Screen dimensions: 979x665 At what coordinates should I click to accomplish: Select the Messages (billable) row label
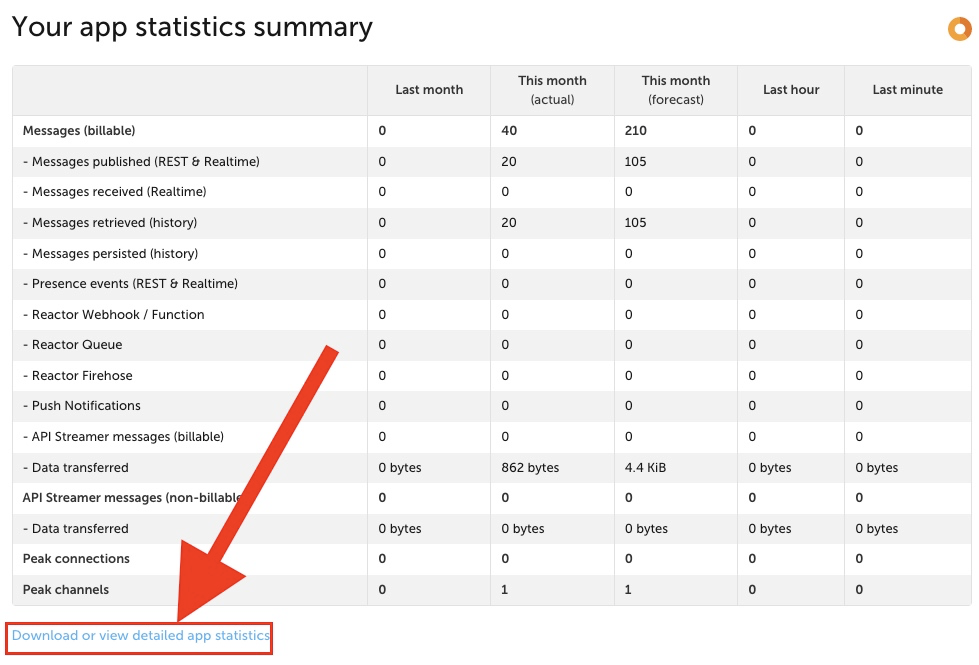click(x=79, y=131)
